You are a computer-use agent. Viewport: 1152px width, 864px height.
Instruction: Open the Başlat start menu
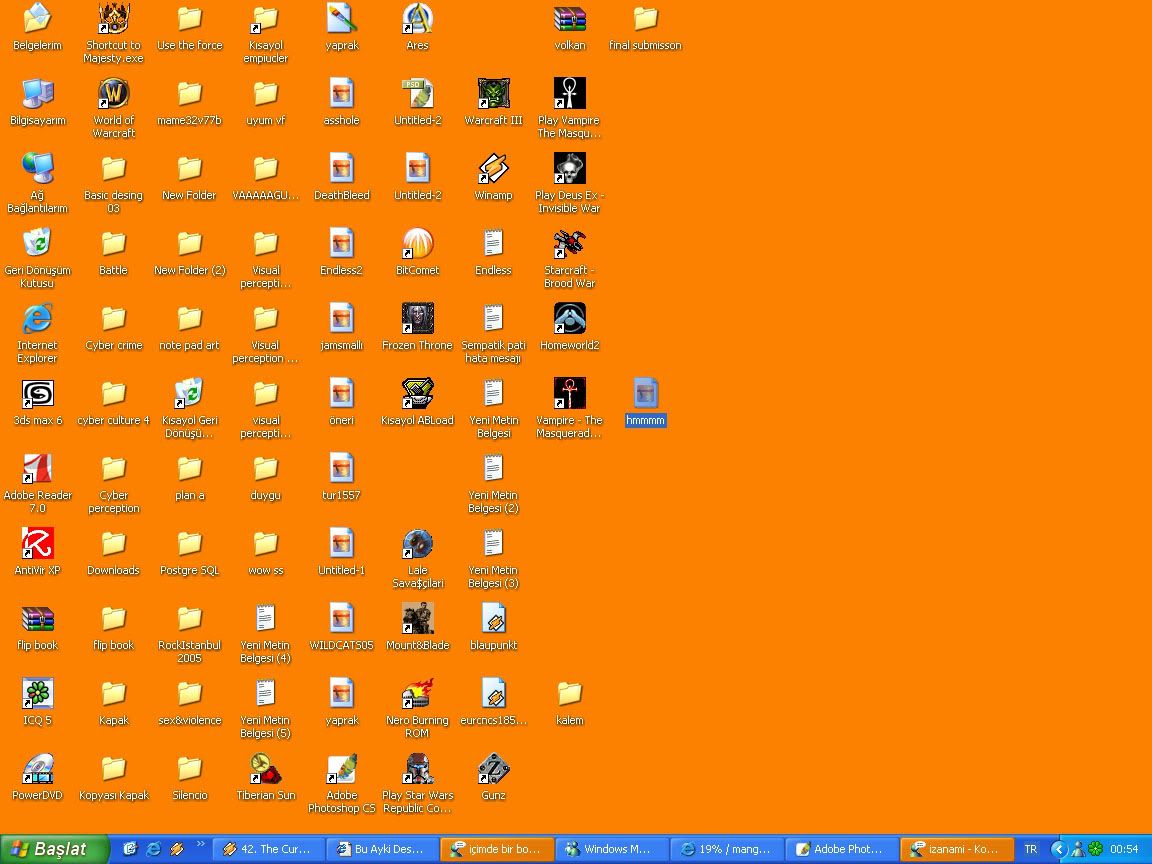click(54, 849)
